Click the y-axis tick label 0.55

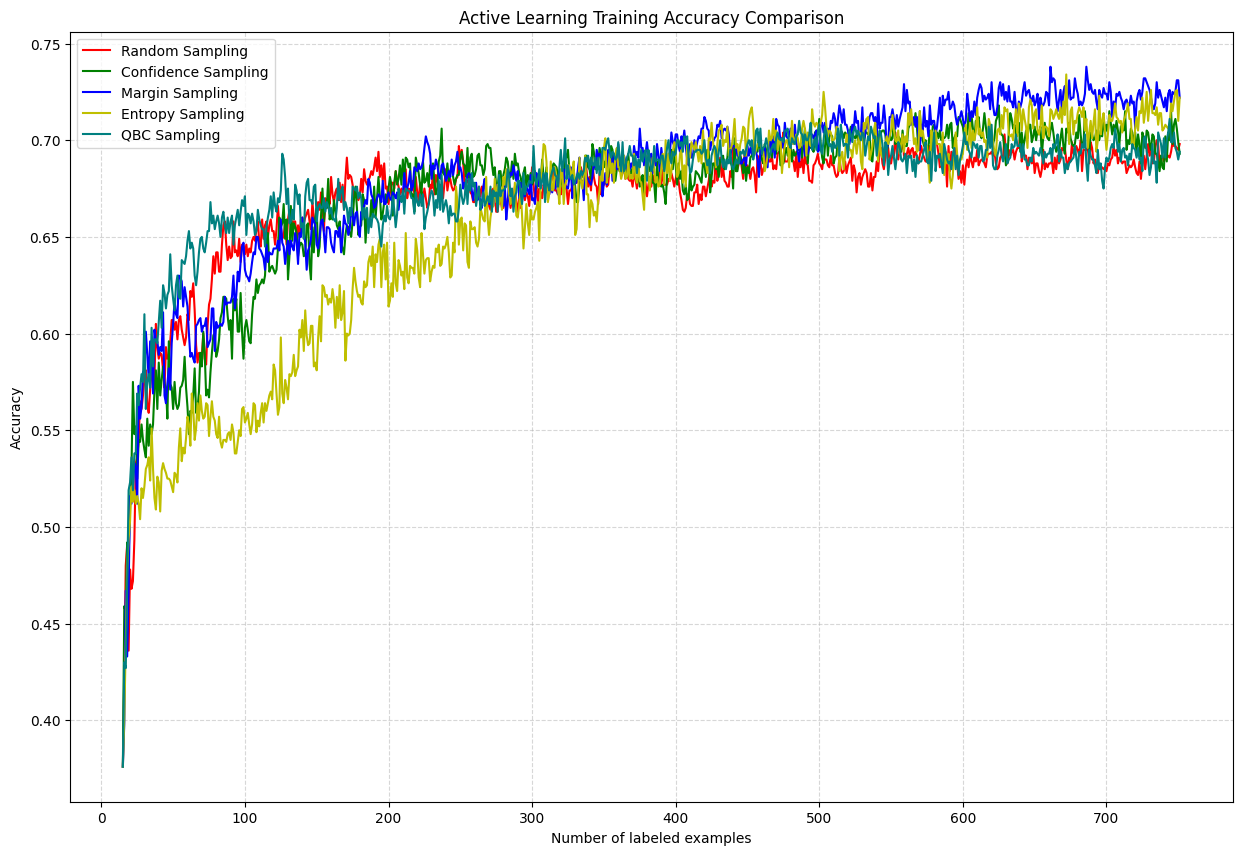pos(46,431)
